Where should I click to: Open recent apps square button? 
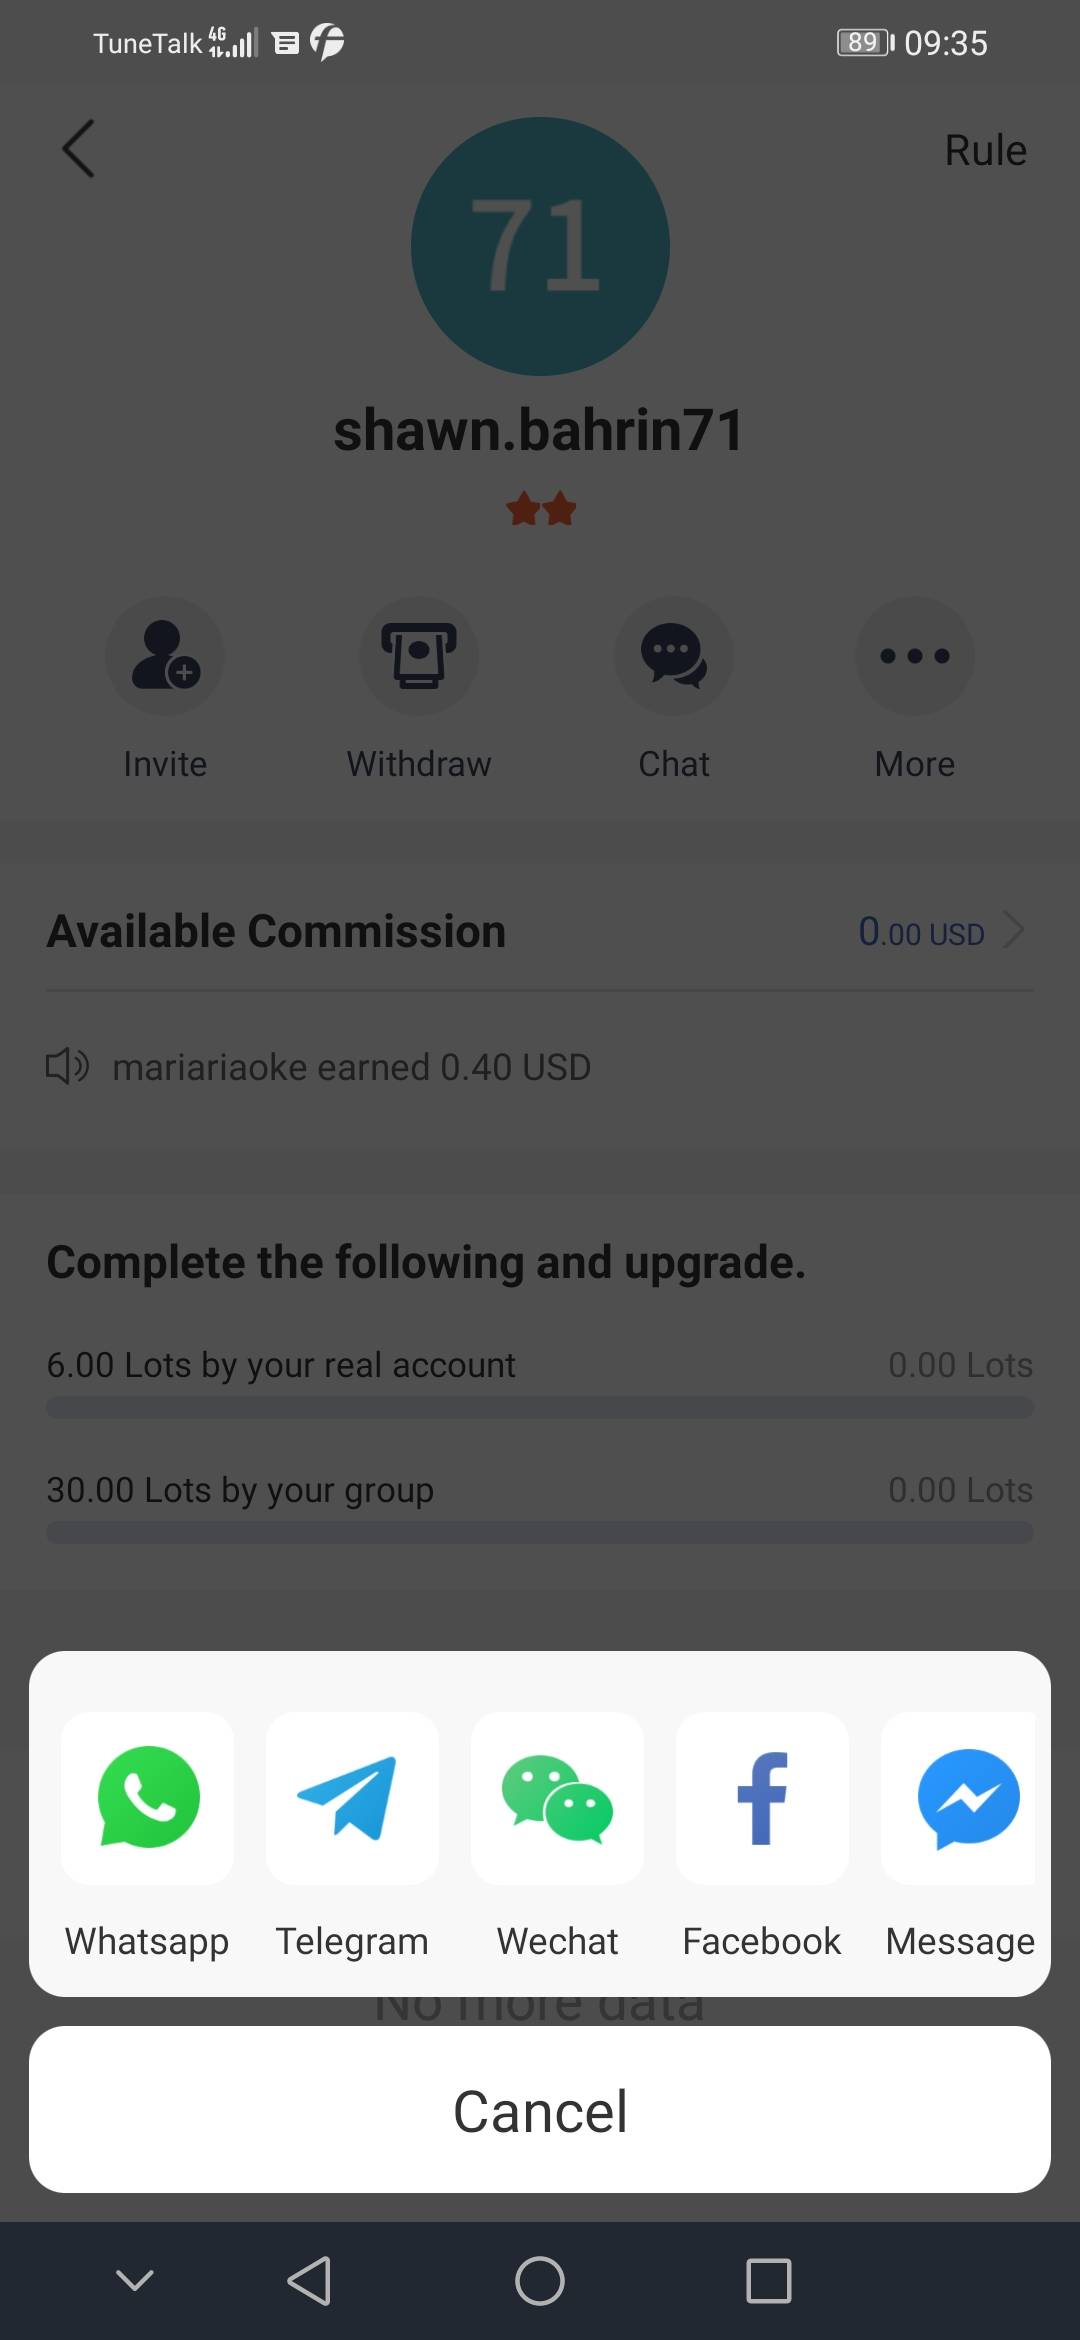[768, 2281]
